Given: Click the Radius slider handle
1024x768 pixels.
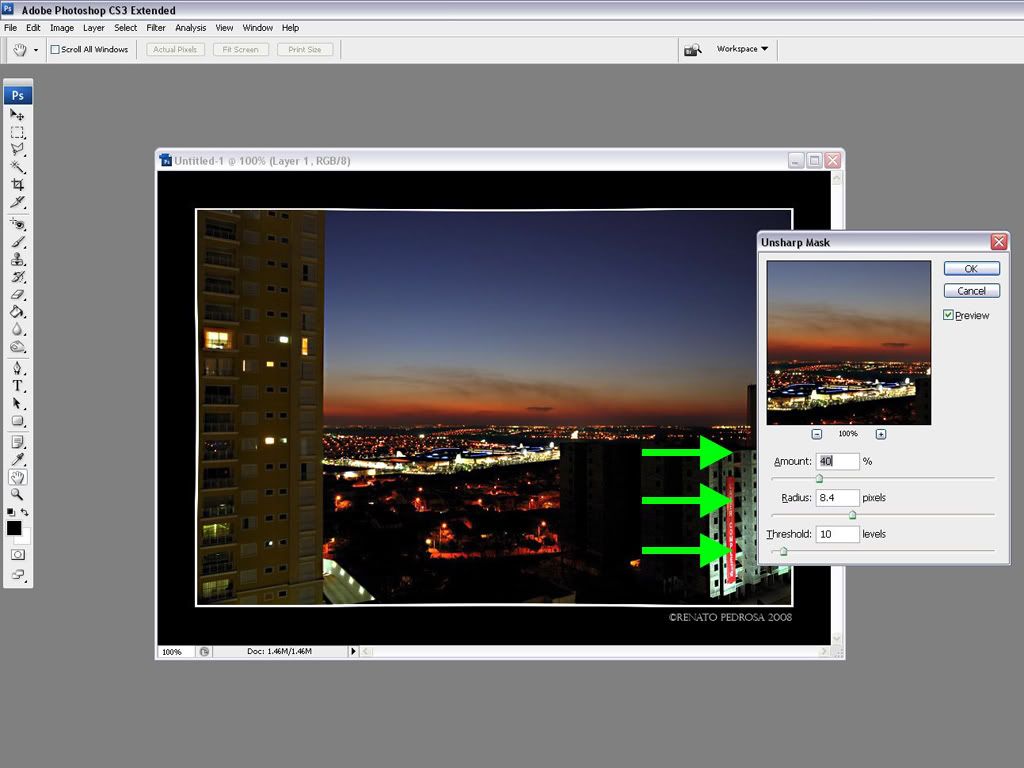Looking at the screenshot, I should tap(852, 515).
